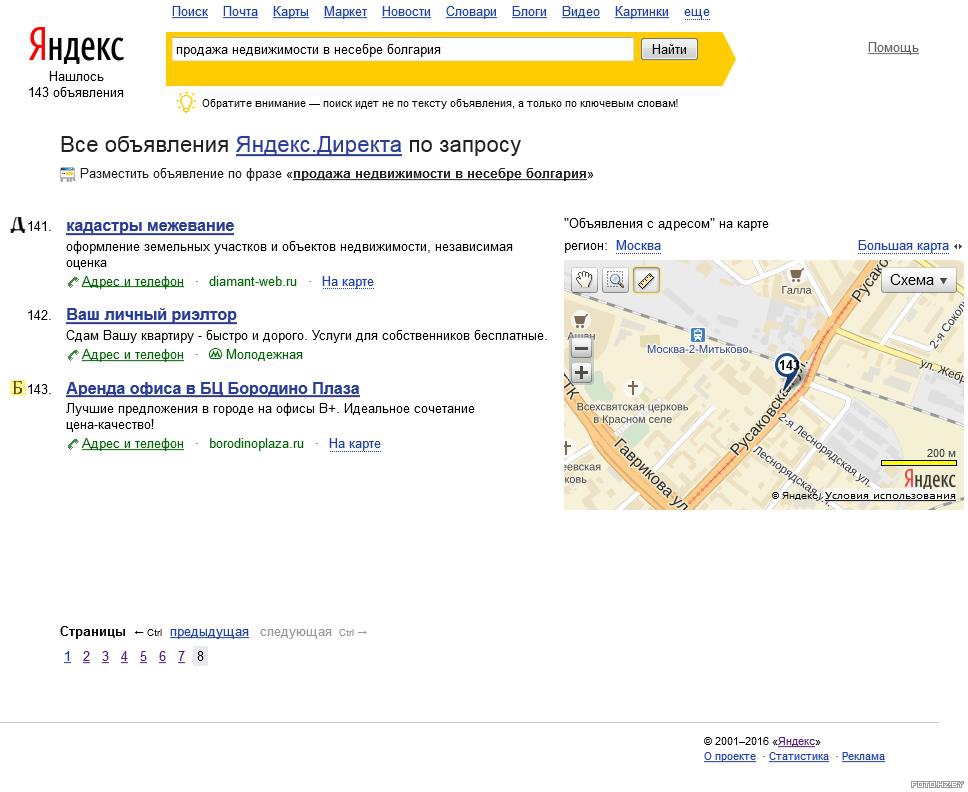
Task: Open Условия использования map terms link
Action: tap(890, 496)
